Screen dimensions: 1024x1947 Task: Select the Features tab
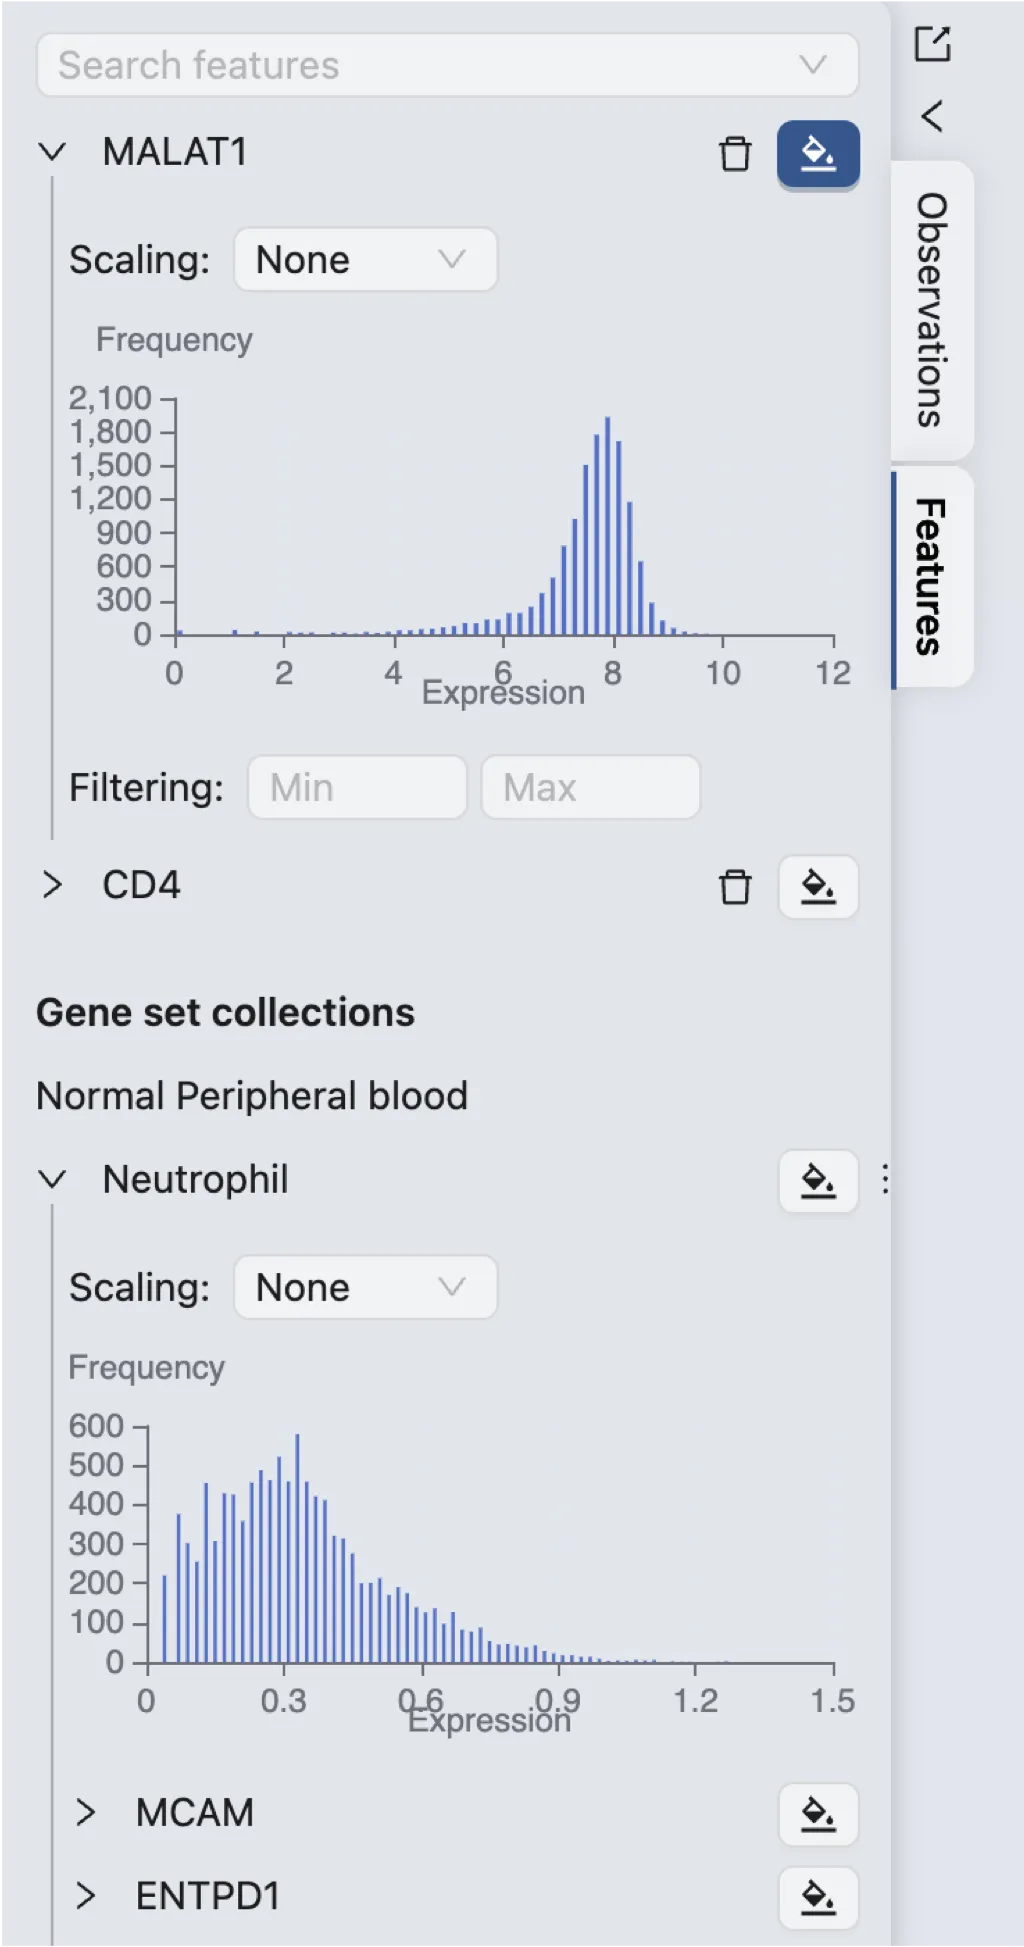click(x=932, y=577)
